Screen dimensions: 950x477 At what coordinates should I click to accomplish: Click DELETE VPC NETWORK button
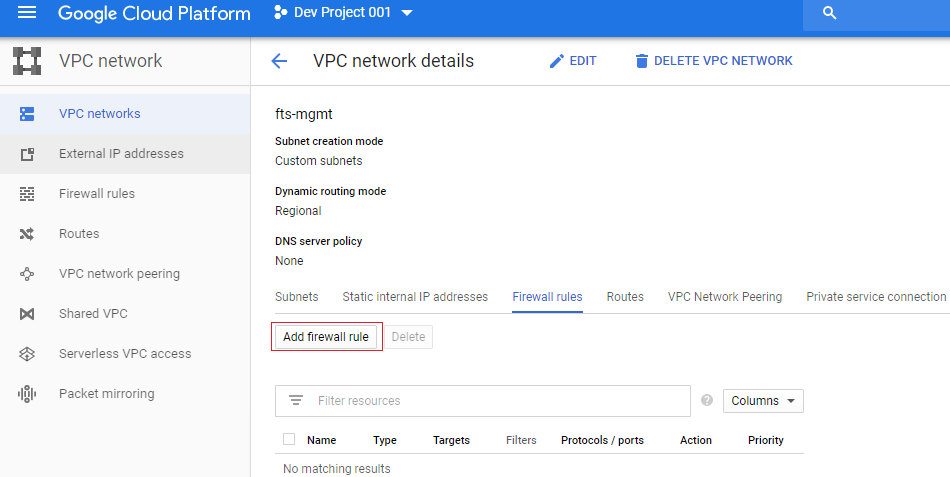point(713,61)
